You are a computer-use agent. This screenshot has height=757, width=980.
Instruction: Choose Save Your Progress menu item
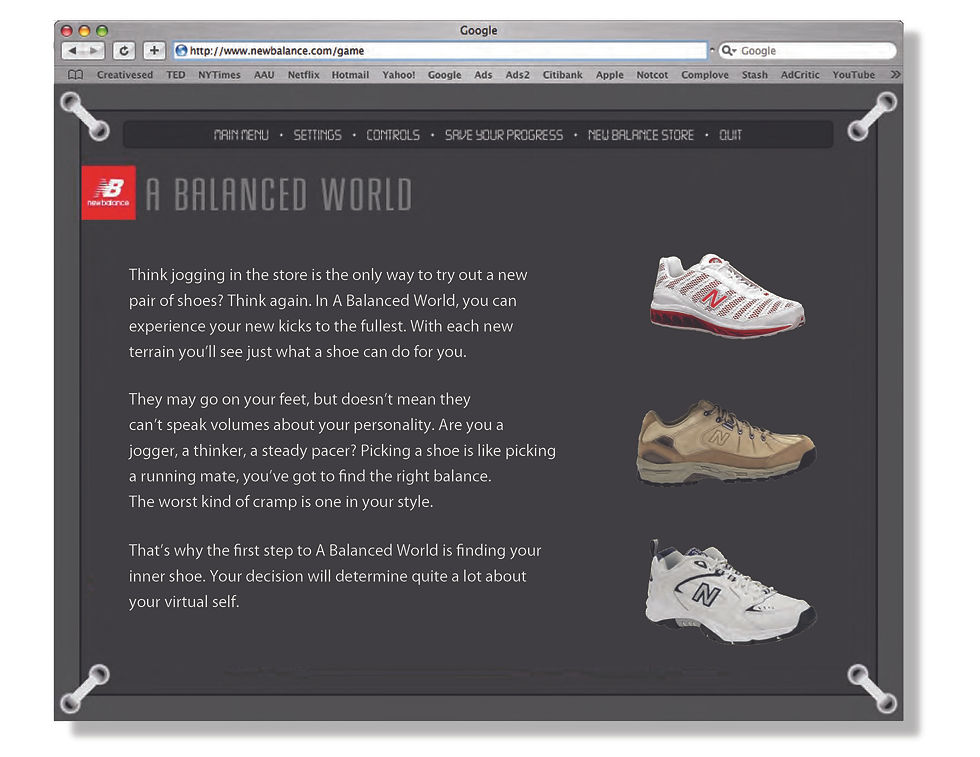tap(504, 135)
